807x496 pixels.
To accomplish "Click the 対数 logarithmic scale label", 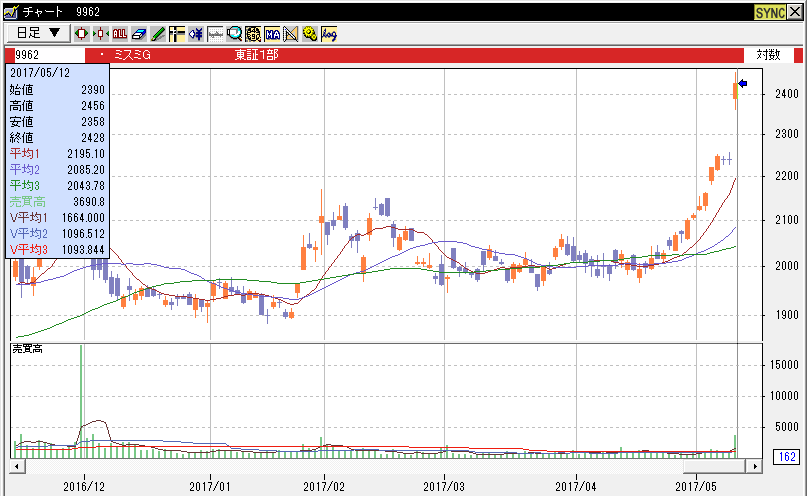I will 768,54.
